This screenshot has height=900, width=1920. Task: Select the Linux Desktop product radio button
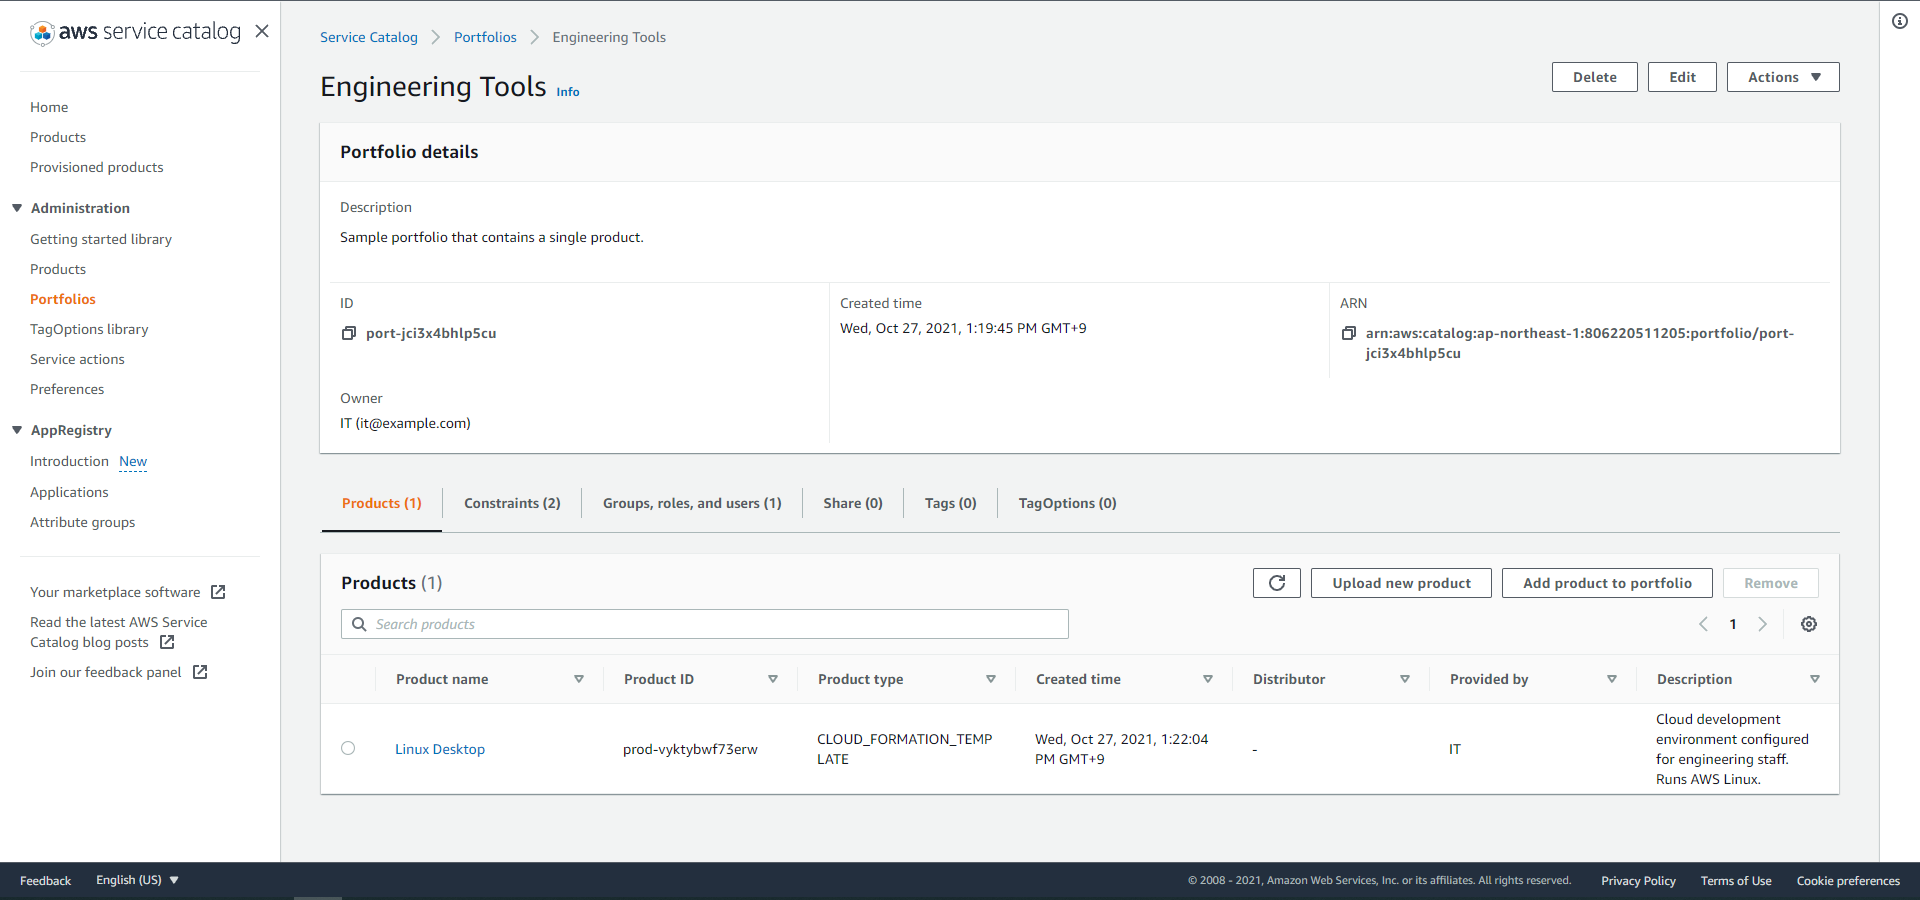pos(348,748)
